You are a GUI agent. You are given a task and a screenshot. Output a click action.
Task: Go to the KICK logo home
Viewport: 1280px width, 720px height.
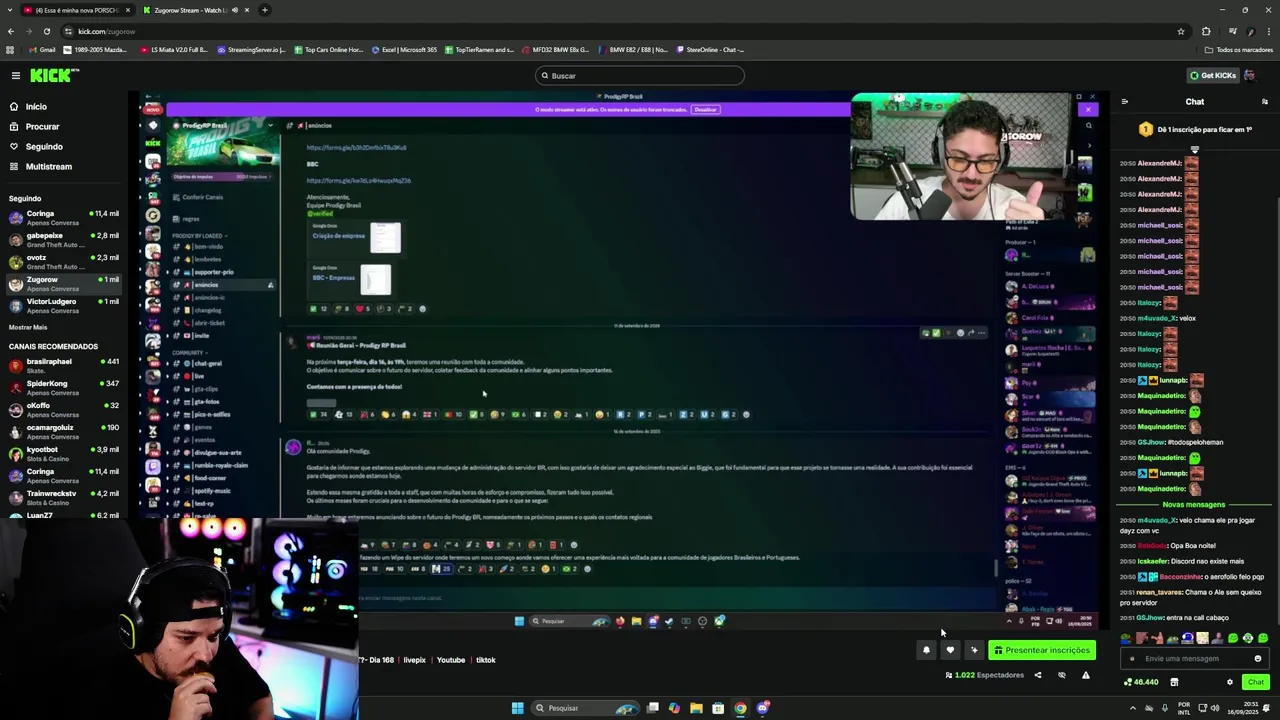pyautogui.click(x=54, y=75)
